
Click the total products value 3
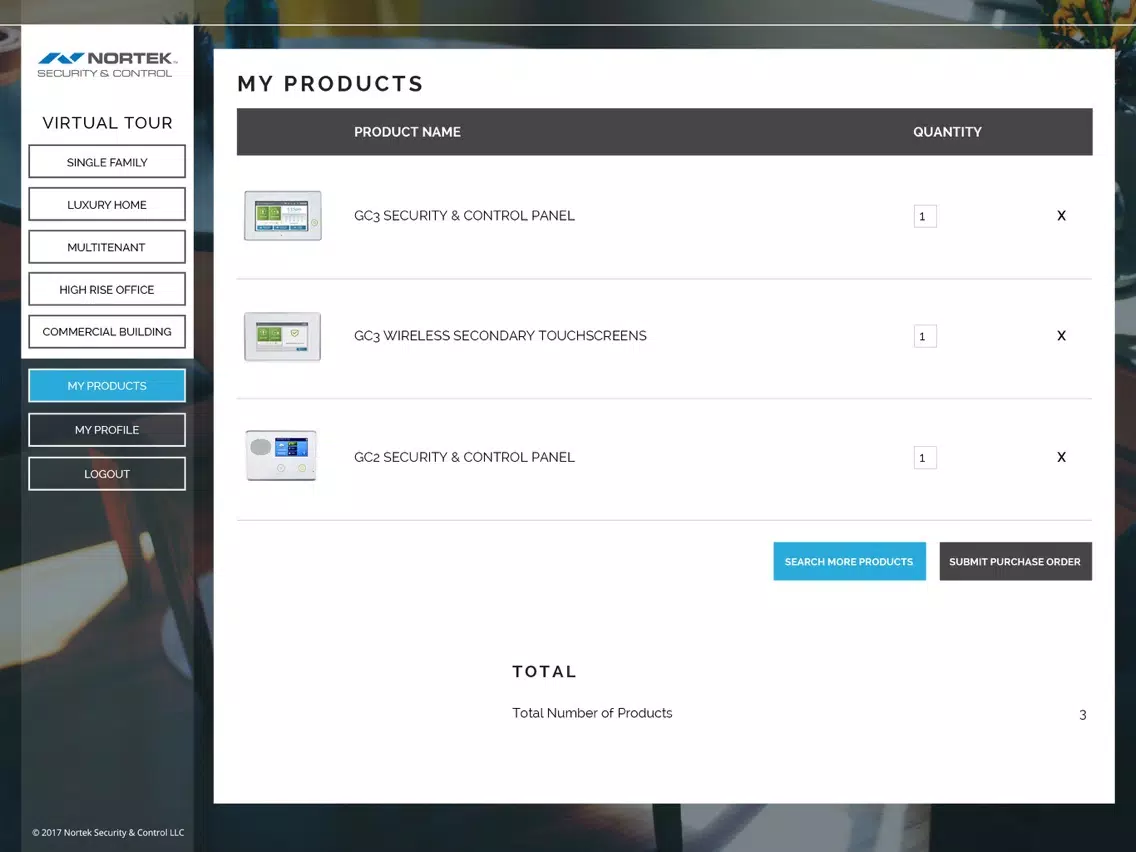coord(1082,715)
